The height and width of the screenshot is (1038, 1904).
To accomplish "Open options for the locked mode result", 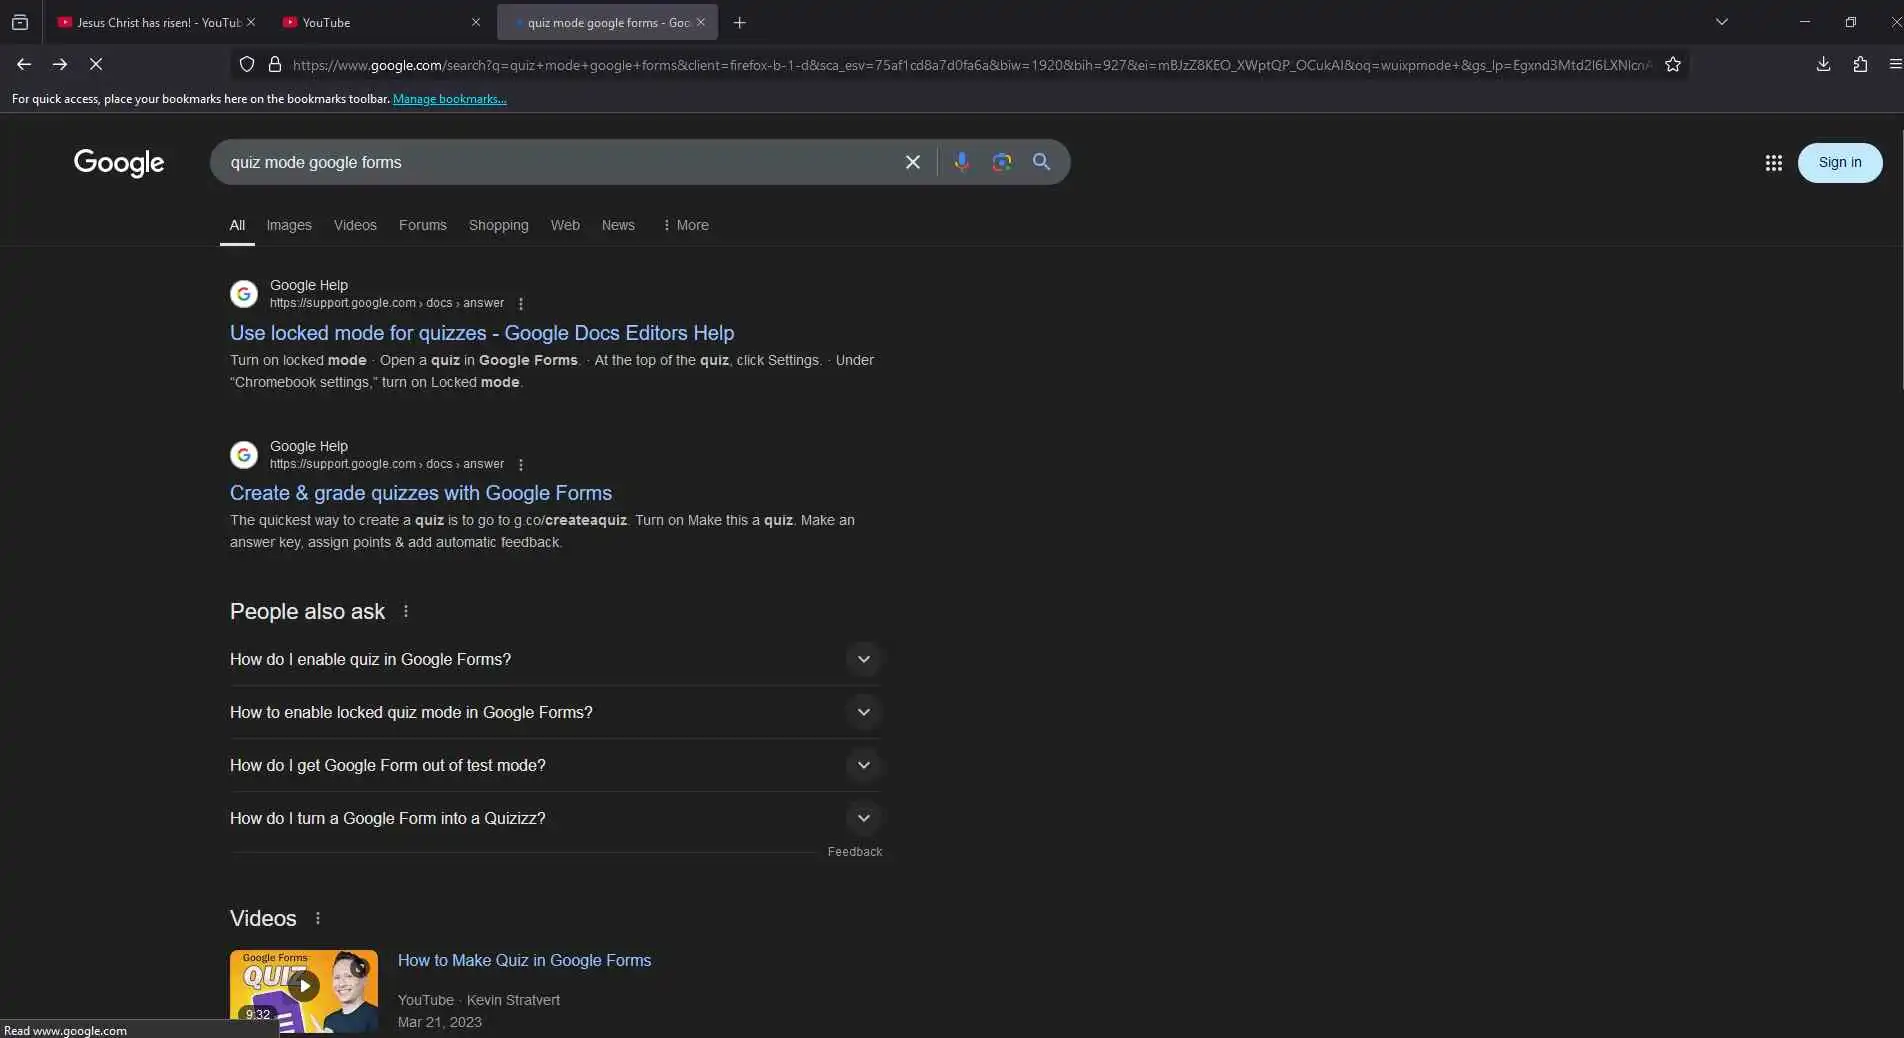I will click(x=521, y=303).
